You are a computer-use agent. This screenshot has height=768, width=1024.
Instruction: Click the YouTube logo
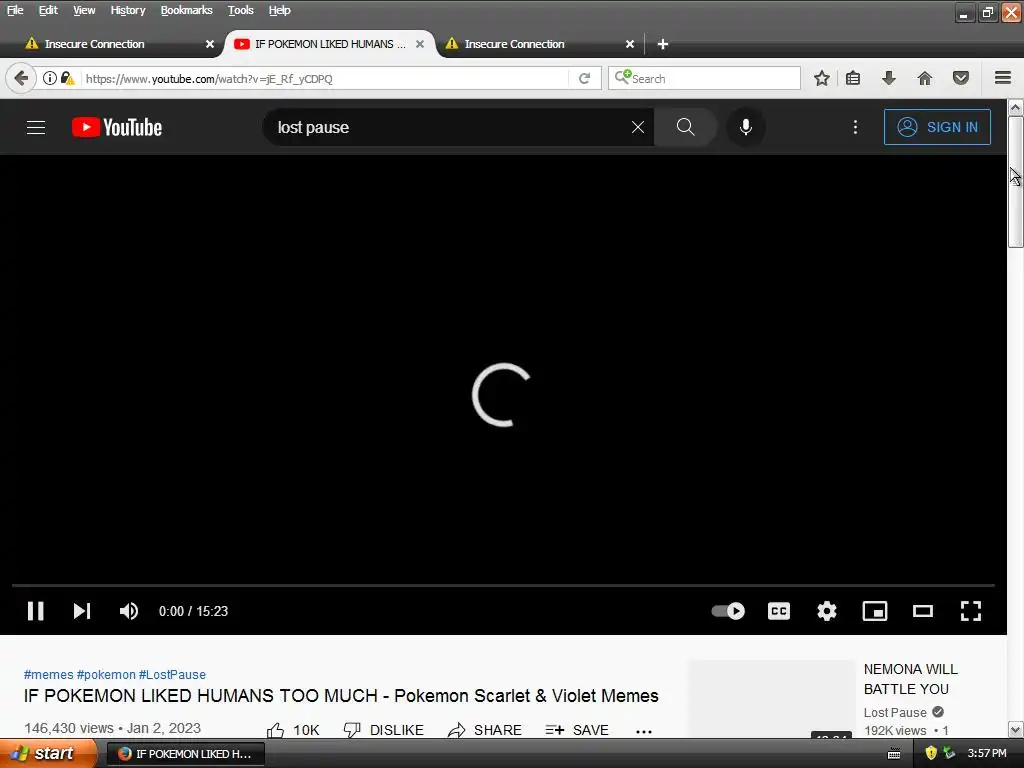coord(117,127)
